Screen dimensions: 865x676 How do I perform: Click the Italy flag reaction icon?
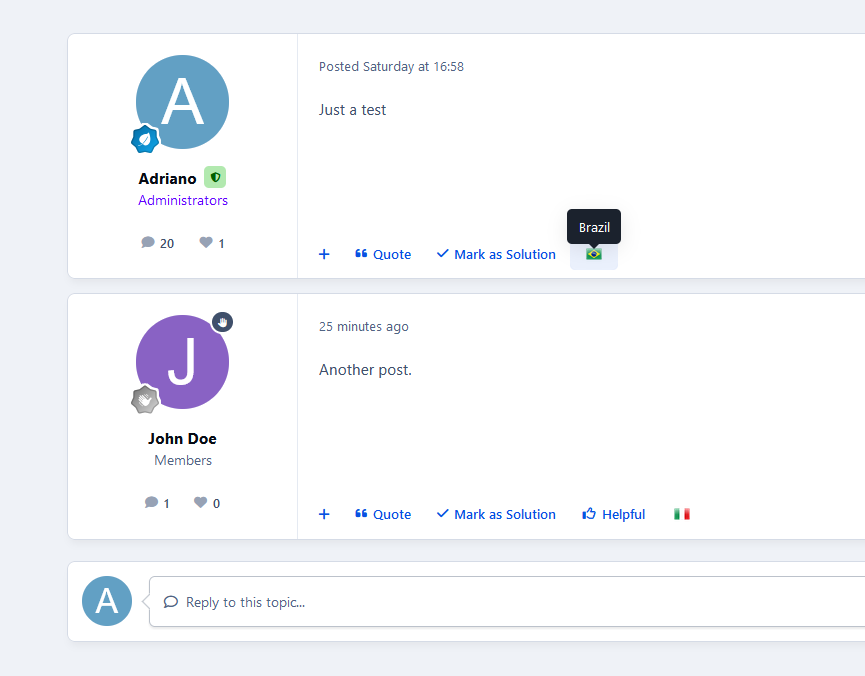pyautogui.click(x=682, y=514)
